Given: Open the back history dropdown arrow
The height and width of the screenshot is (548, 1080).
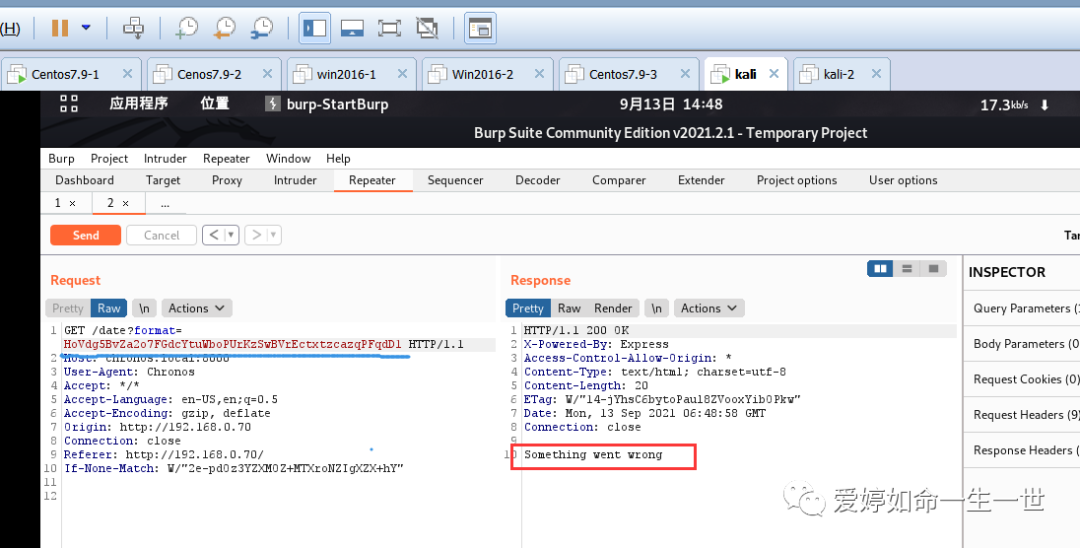Looking at the screenshot, I should pos(231,235).
